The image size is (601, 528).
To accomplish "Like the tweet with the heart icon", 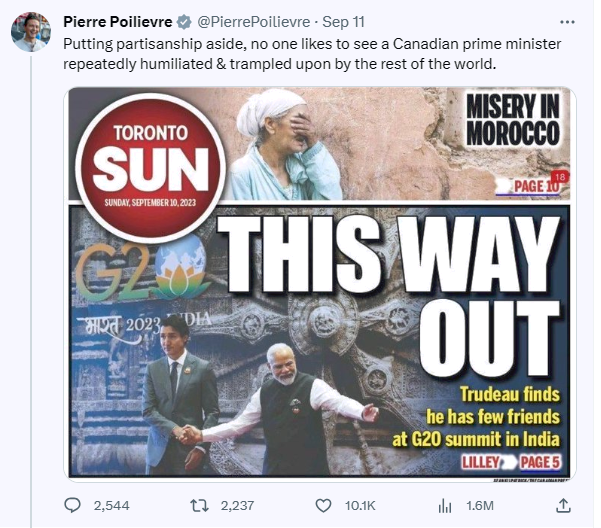I will click(x=323, y=506).
